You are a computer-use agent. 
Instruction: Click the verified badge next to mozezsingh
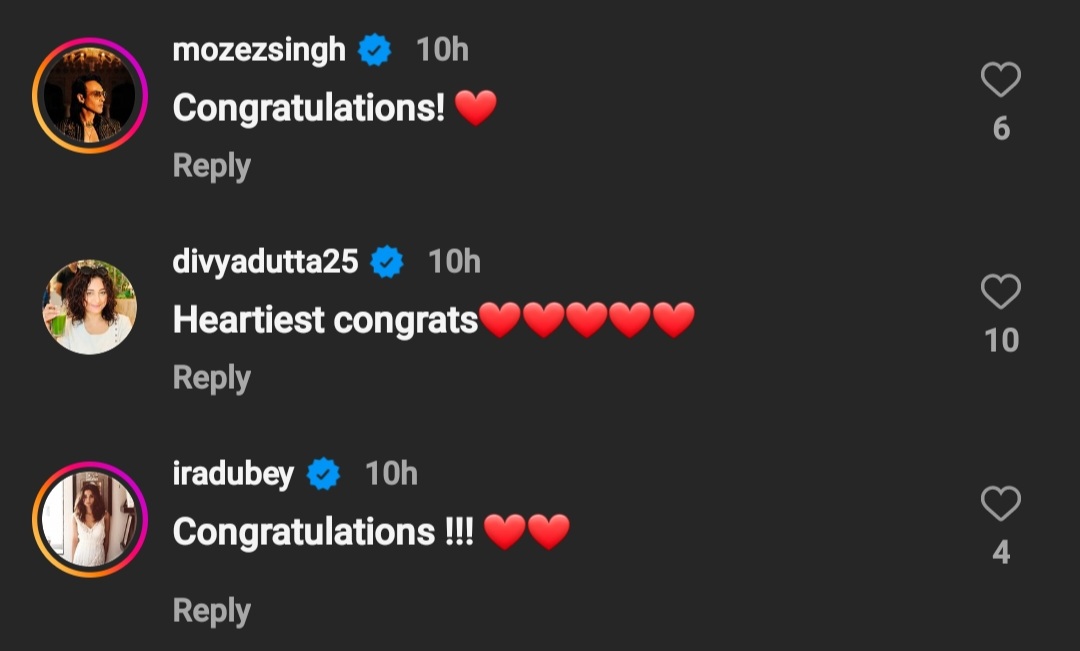click(x=375, y=50)
